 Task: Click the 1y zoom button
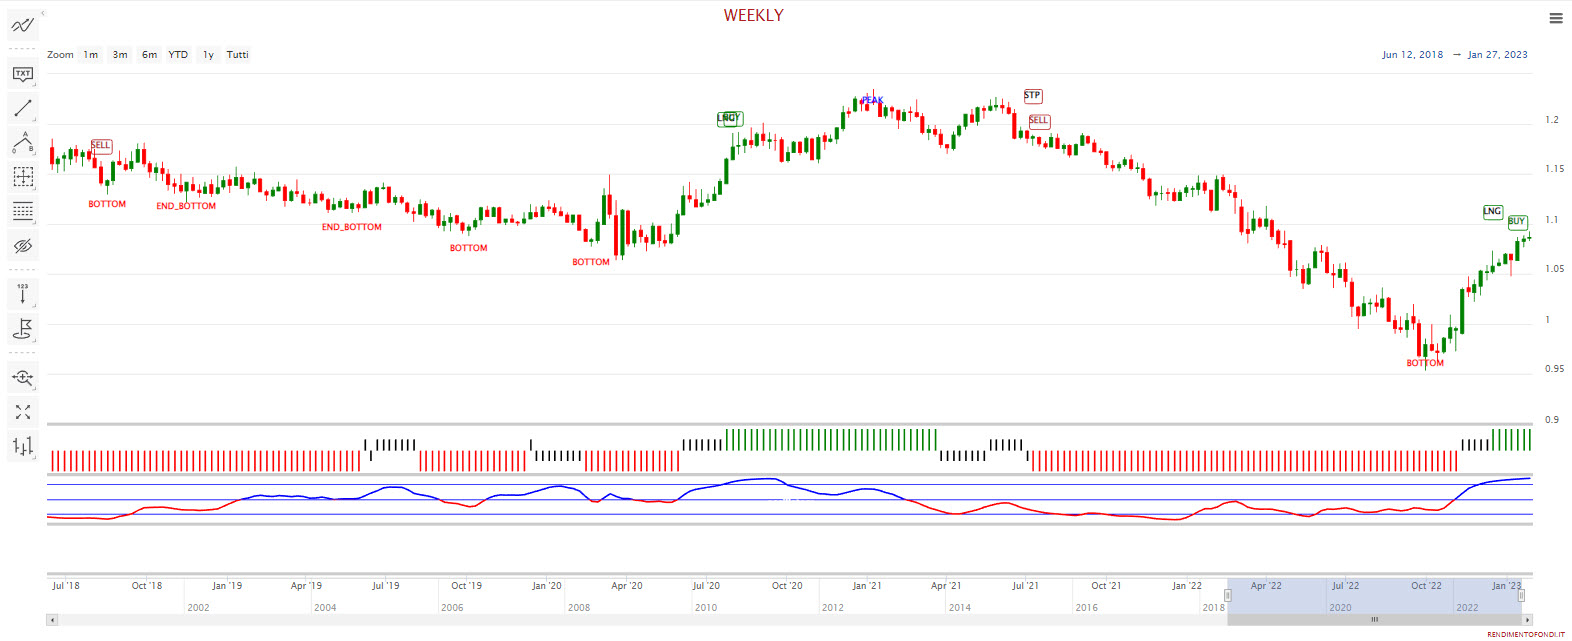coord(208,55)
